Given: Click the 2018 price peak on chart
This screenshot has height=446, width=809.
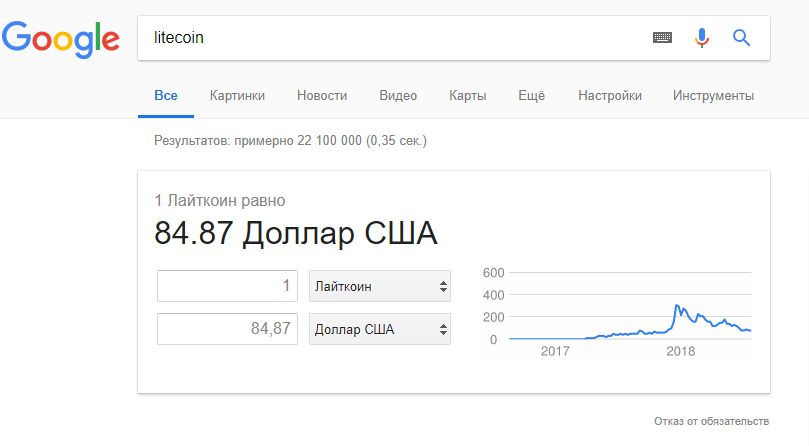Looking at the screenshot, I should pyautogui.click(x=677, y=305).
